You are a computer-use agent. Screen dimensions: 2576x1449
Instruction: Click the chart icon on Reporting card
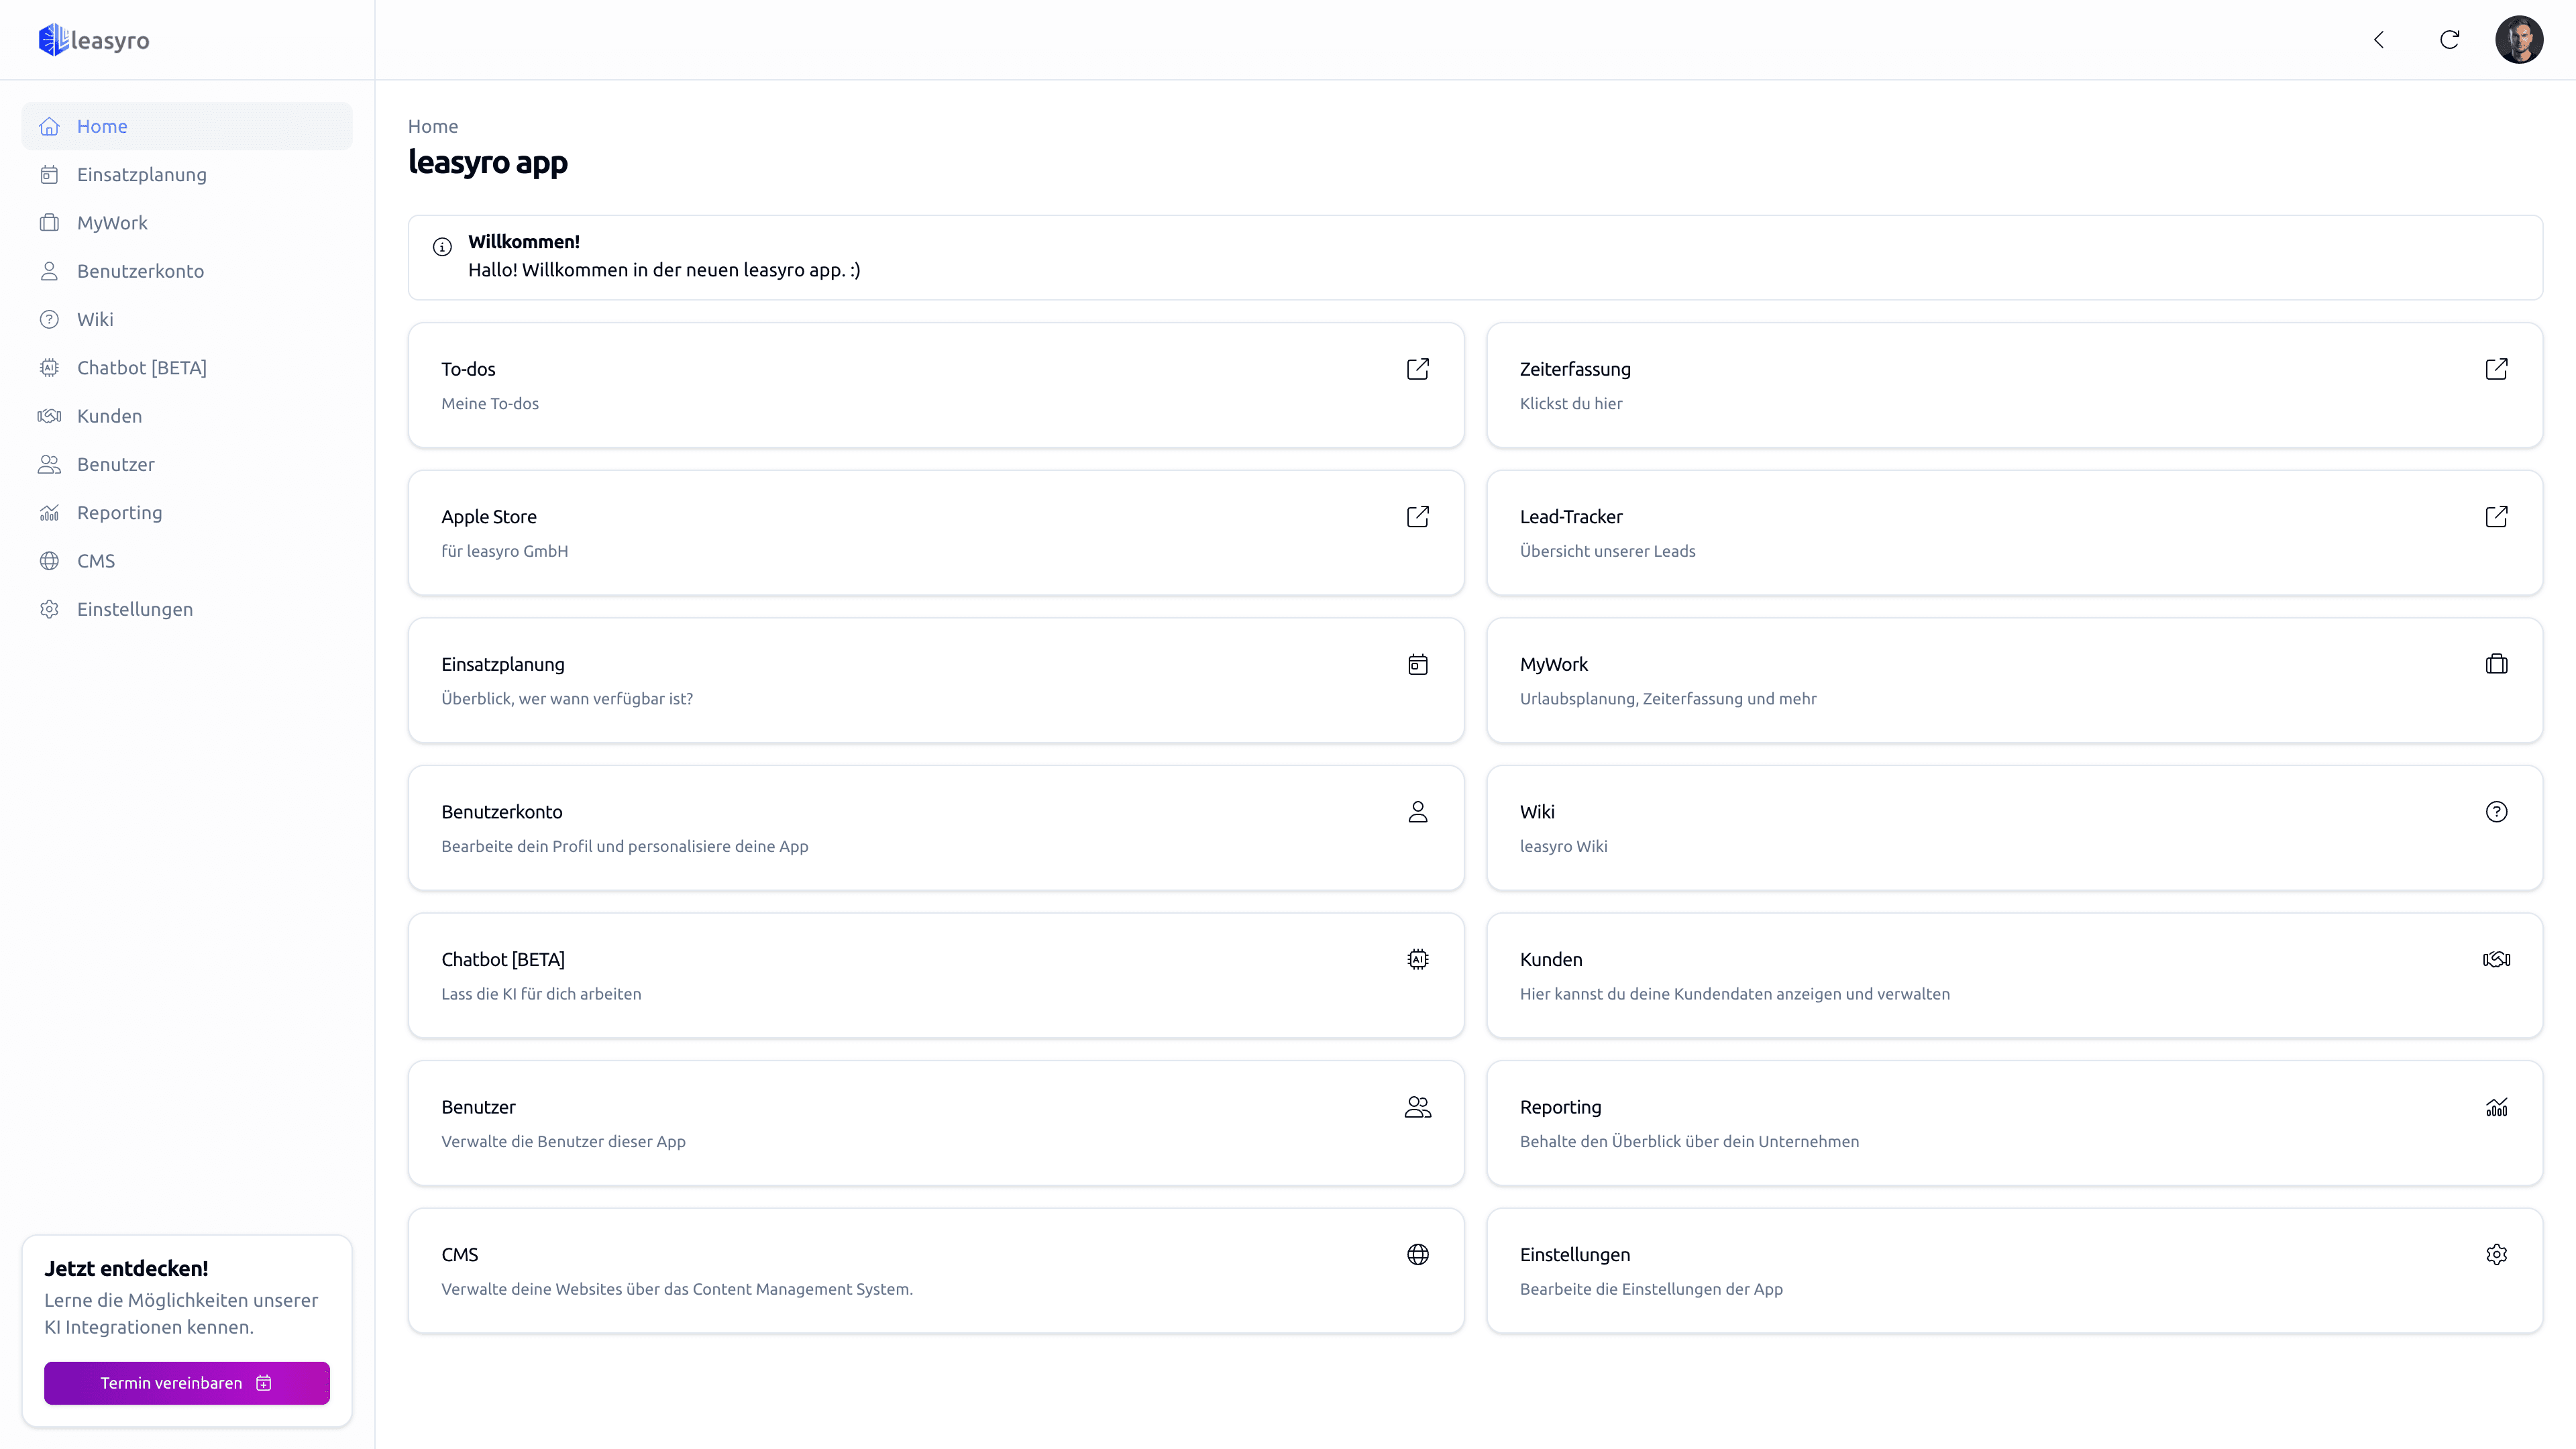2496,1107
